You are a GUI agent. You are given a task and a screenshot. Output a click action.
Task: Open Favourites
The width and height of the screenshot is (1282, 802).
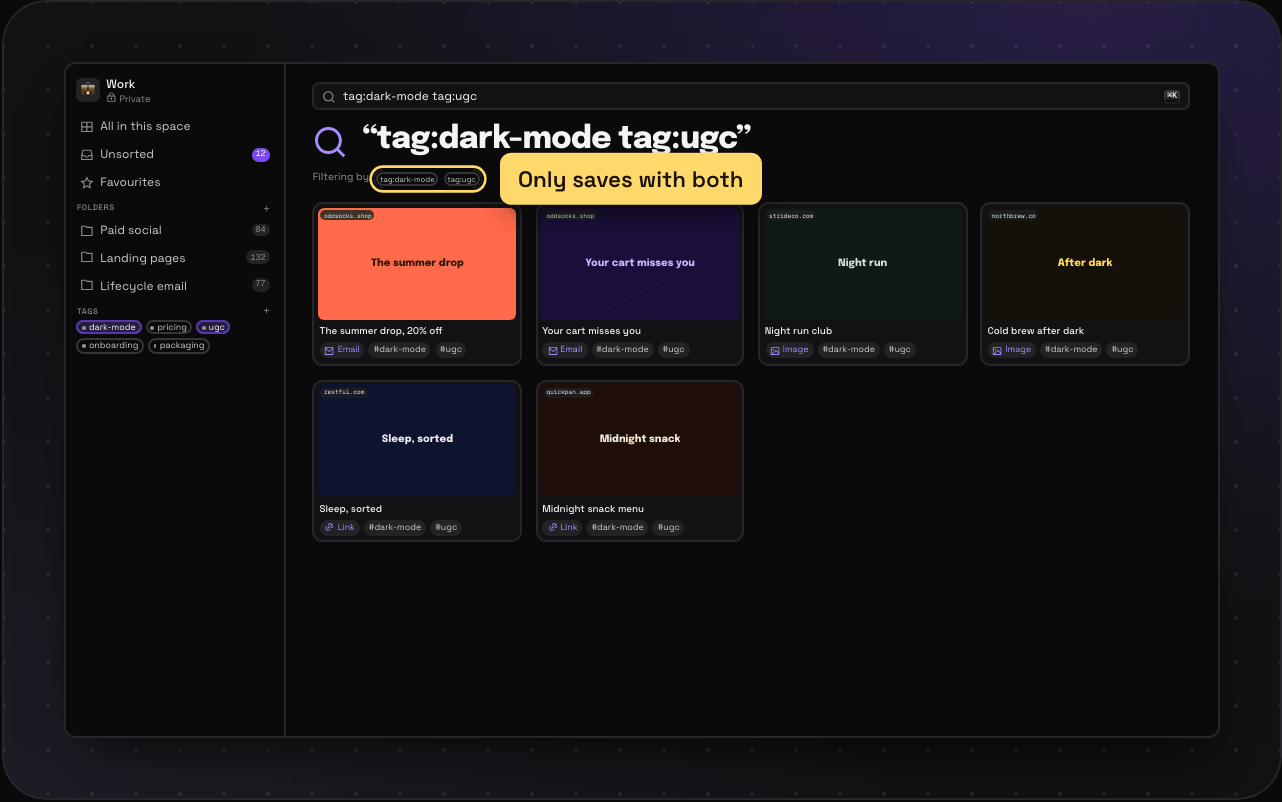(174, 183)
